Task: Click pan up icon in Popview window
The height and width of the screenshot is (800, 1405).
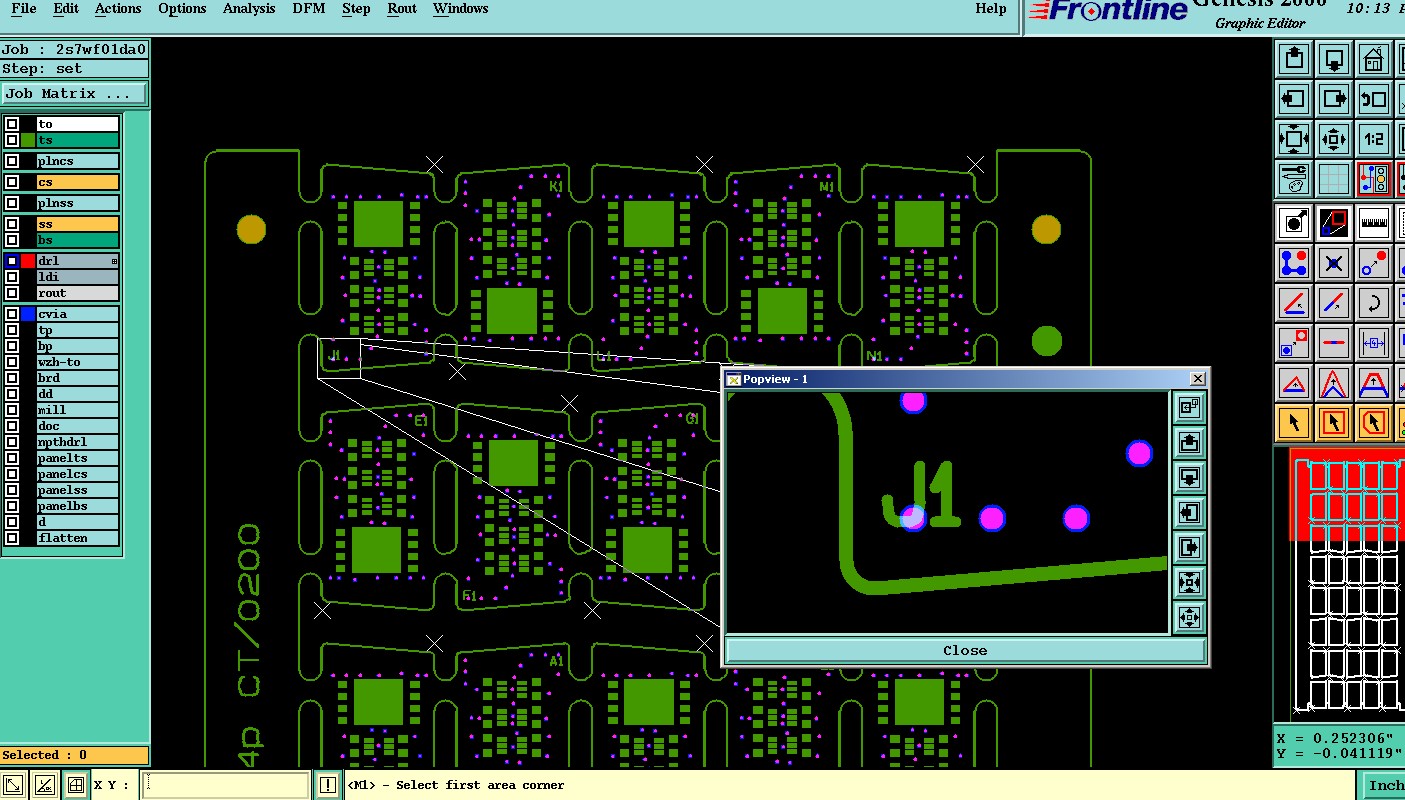Action: [1189, 442]
